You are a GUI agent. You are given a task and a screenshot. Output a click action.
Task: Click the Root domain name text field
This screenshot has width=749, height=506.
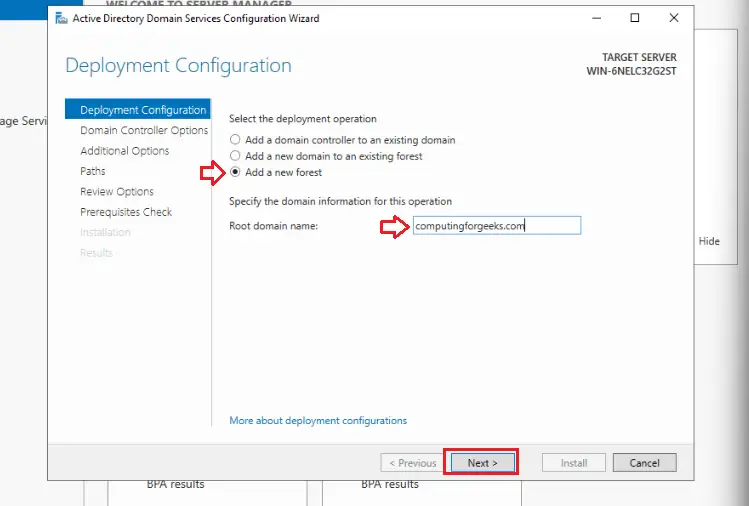click(497, 226)
